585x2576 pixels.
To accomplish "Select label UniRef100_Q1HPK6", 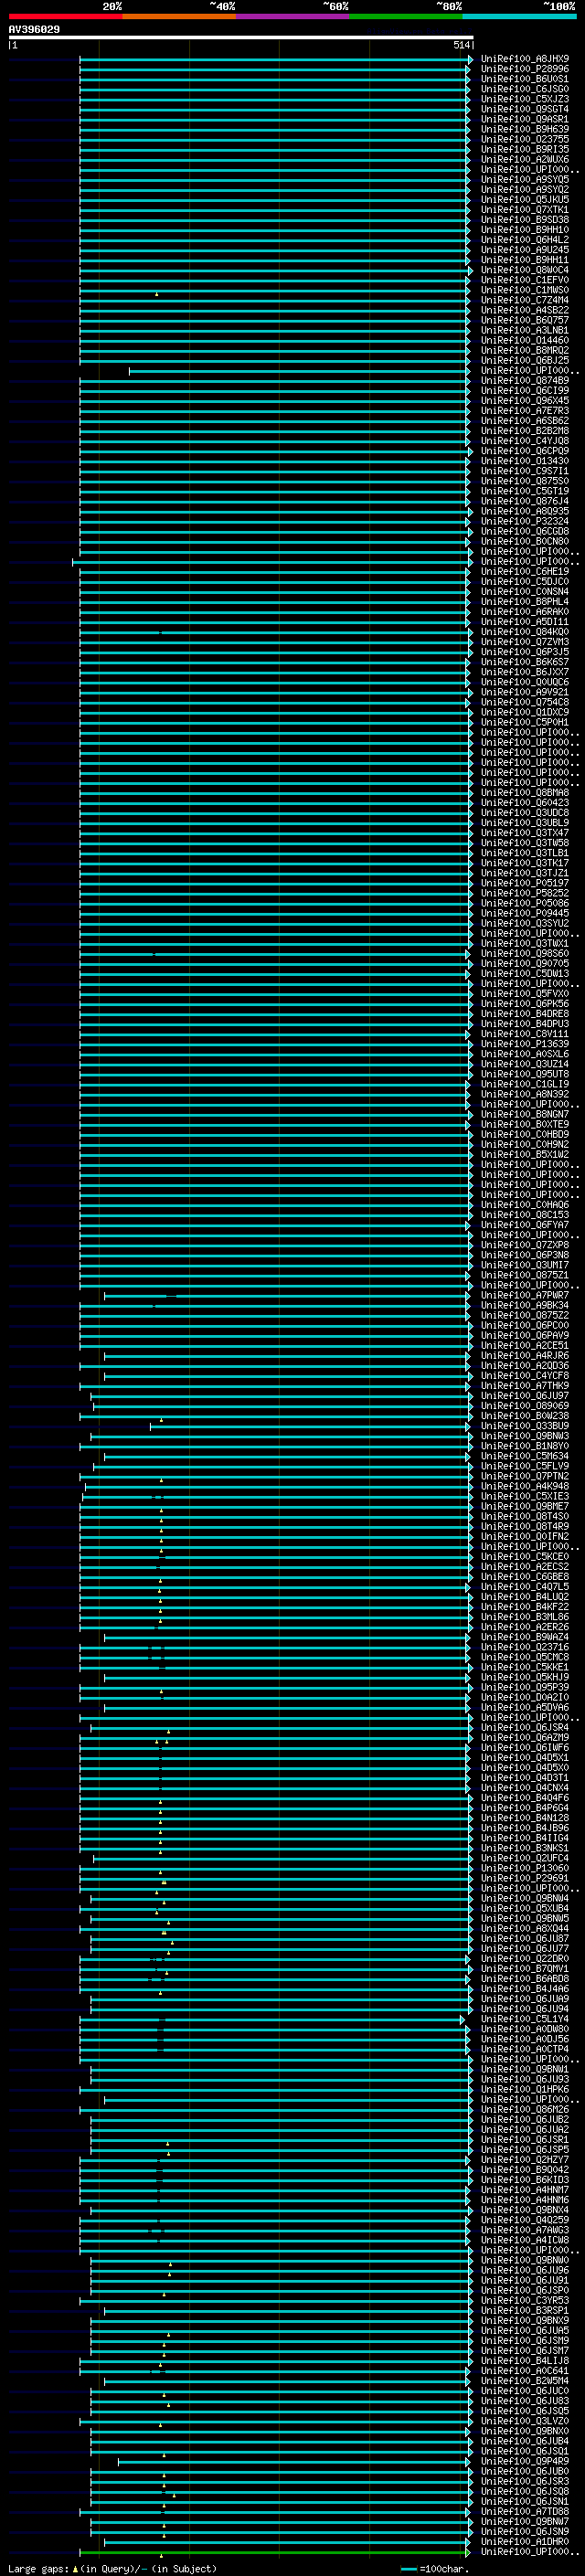I will [525, 2088].
